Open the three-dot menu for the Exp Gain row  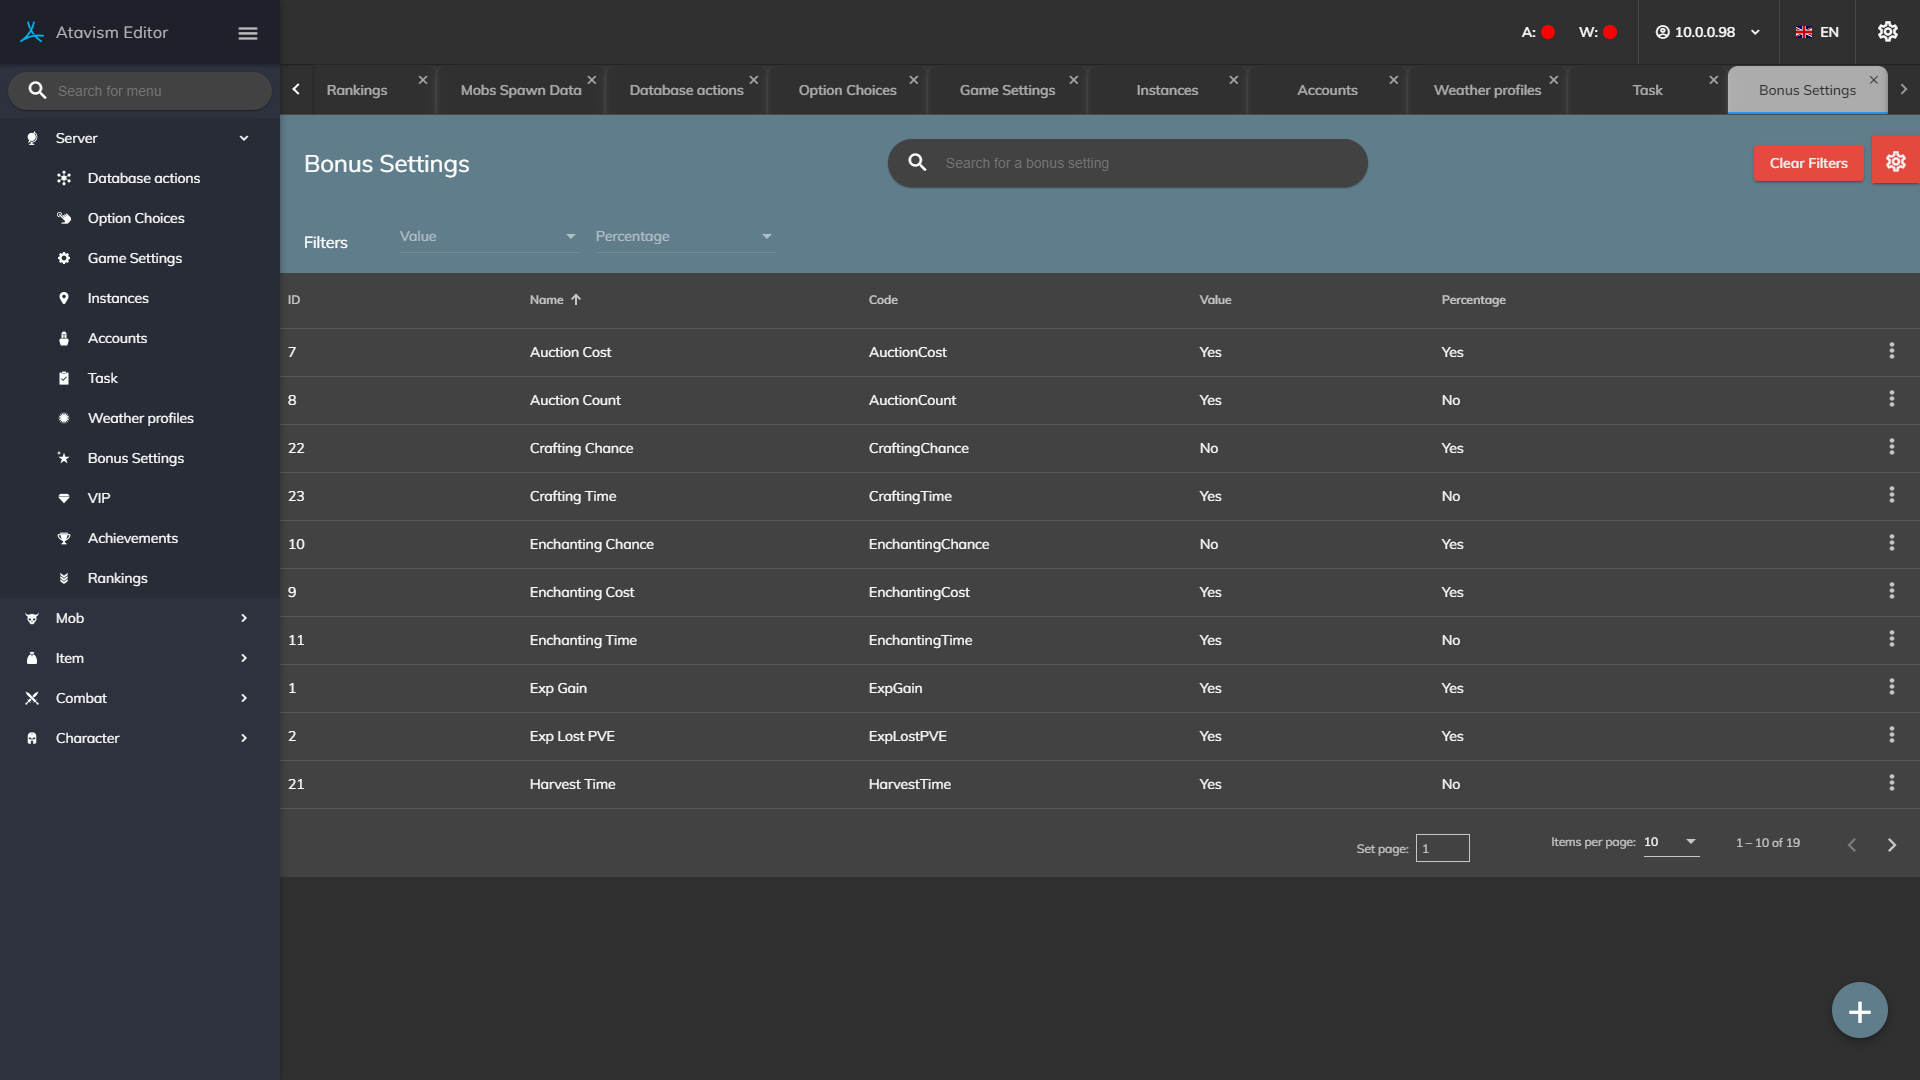click(1891, 687)
